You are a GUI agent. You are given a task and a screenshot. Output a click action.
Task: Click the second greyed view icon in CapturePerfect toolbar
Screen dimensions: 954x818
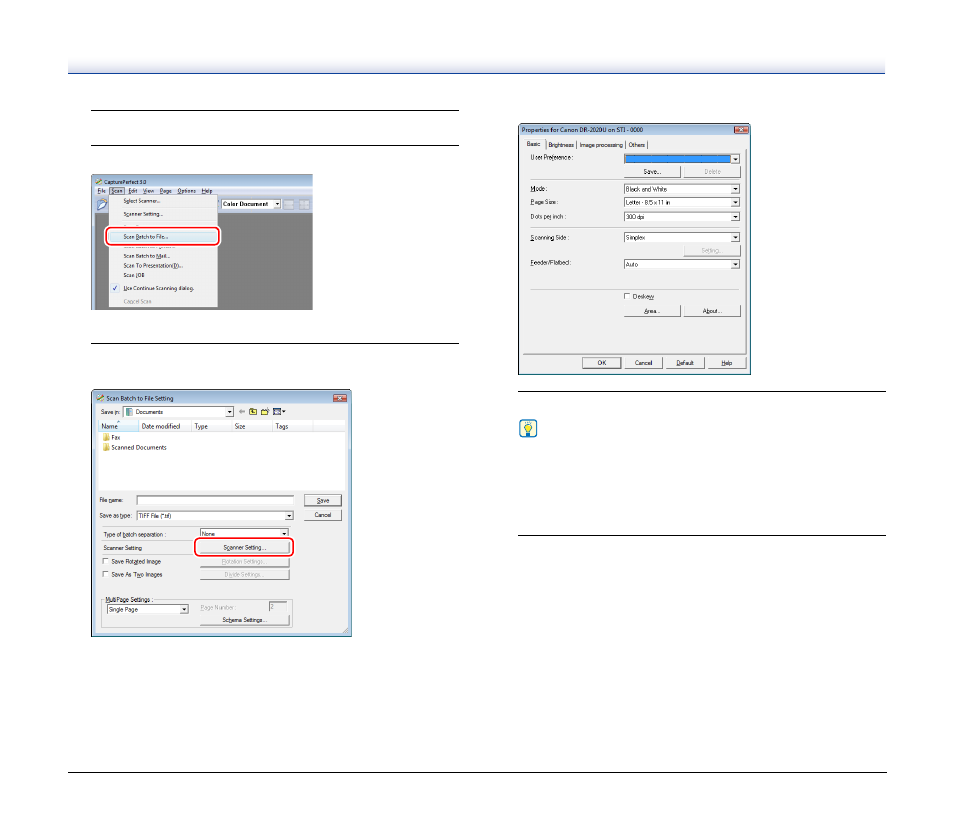304,204
